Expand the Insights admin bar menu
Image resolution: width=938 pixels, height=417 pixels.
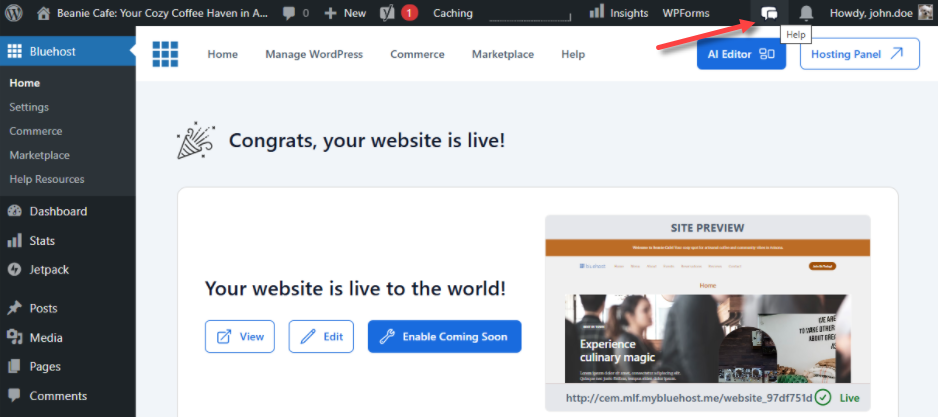click(x=619, y=13)
